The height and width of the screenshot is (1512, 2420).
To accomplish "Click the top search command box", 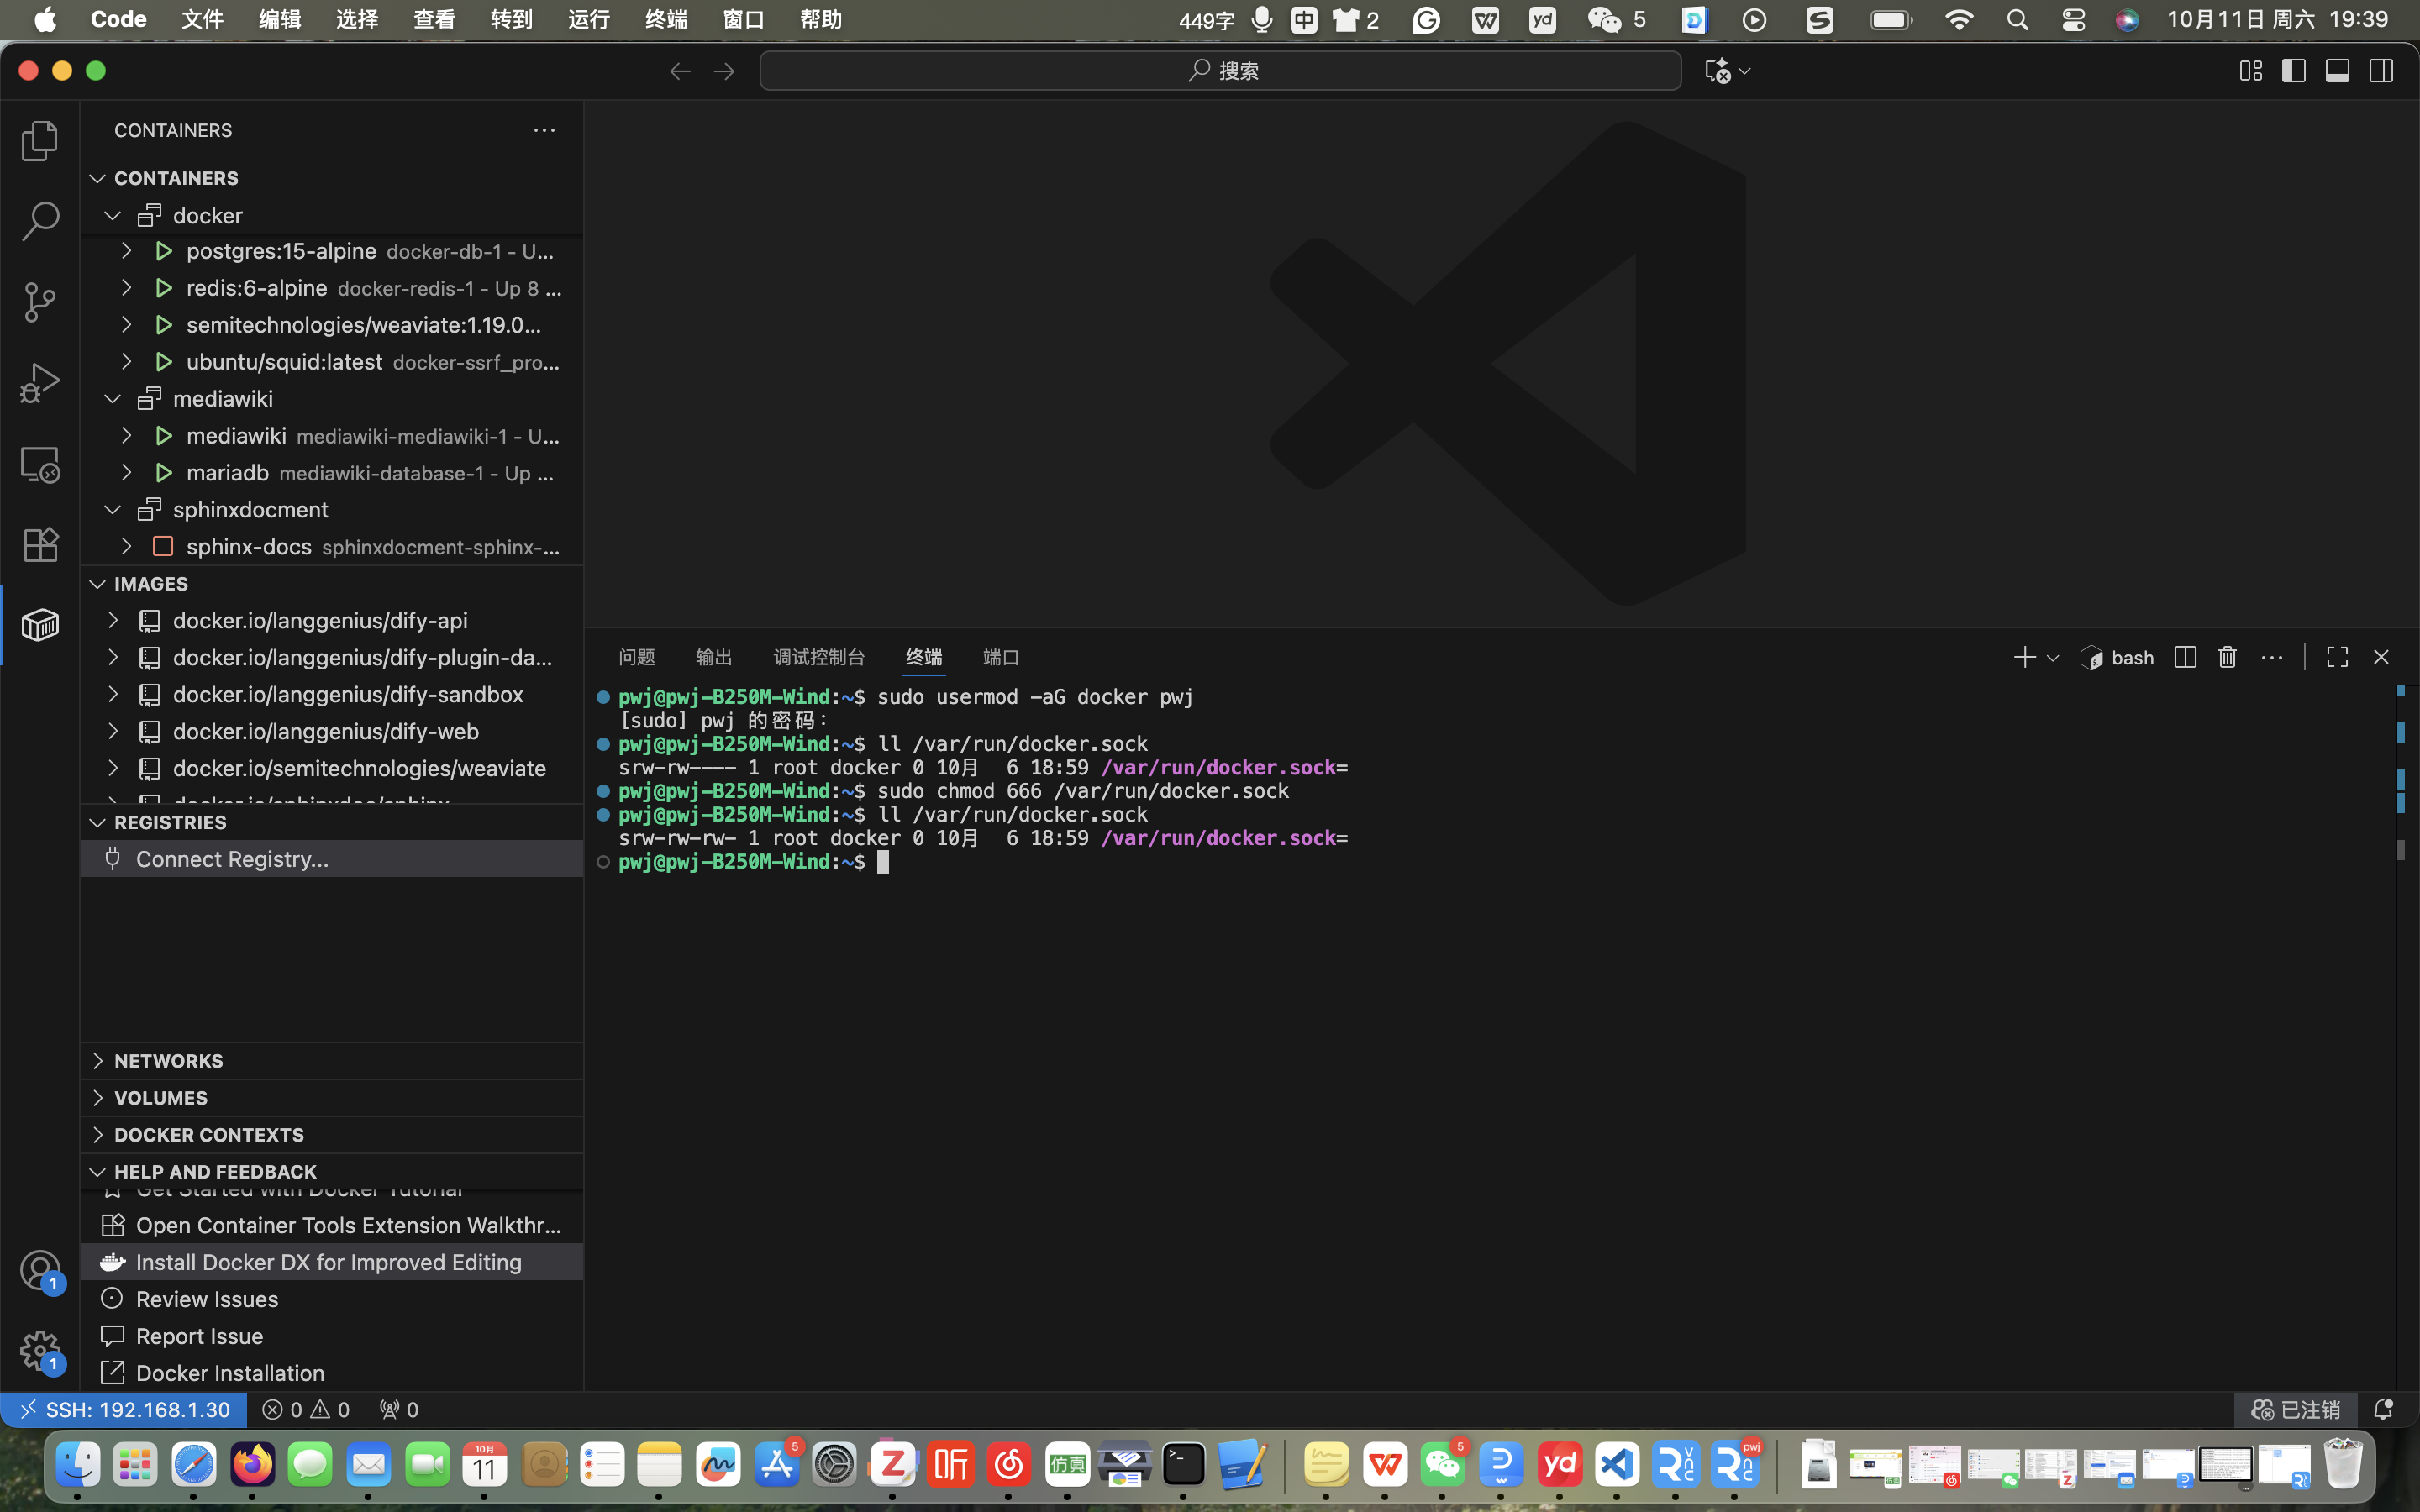I will [x=1220, y=71].
